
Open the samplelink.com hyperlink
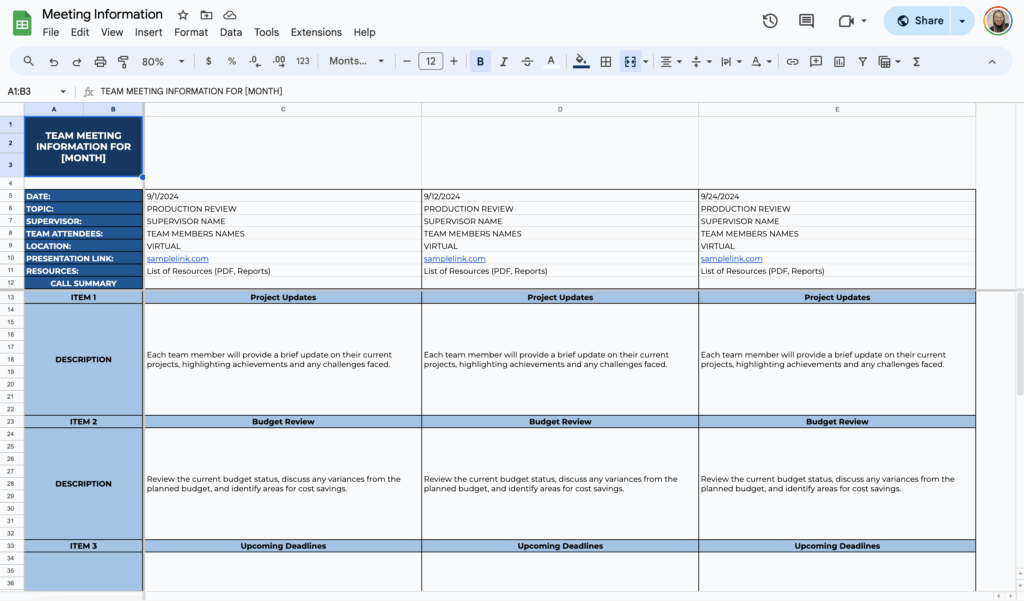pyautogui.click(x=178, y=258)
